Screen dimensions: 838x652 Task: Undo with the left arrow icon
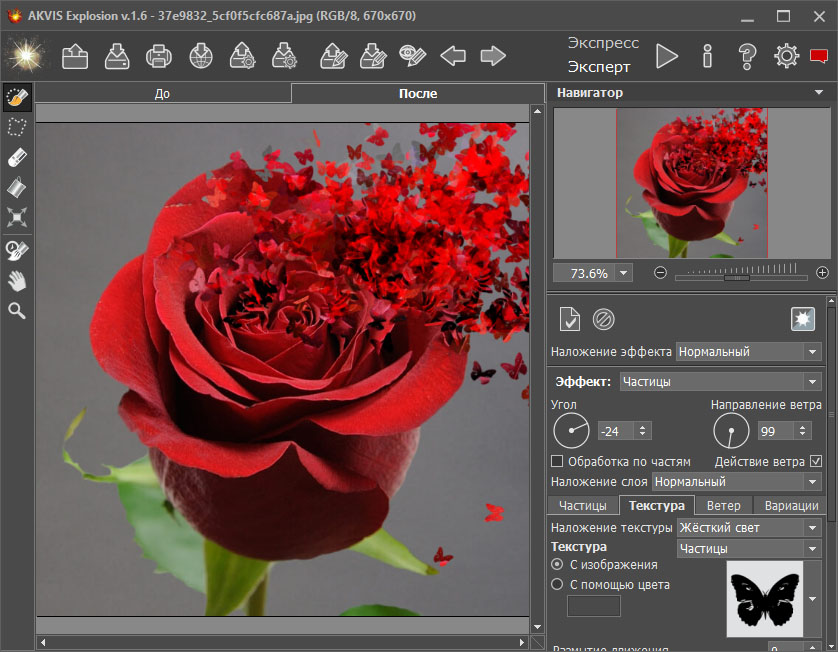pos(453,56)
